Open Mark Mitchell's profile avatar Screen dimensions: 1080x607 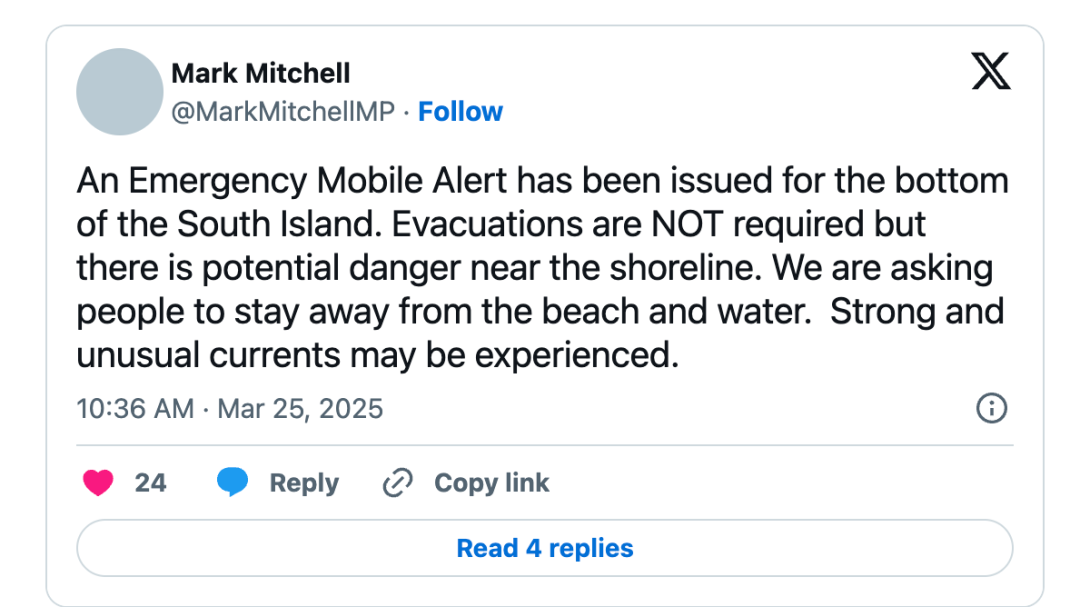[x=119, y=92]
